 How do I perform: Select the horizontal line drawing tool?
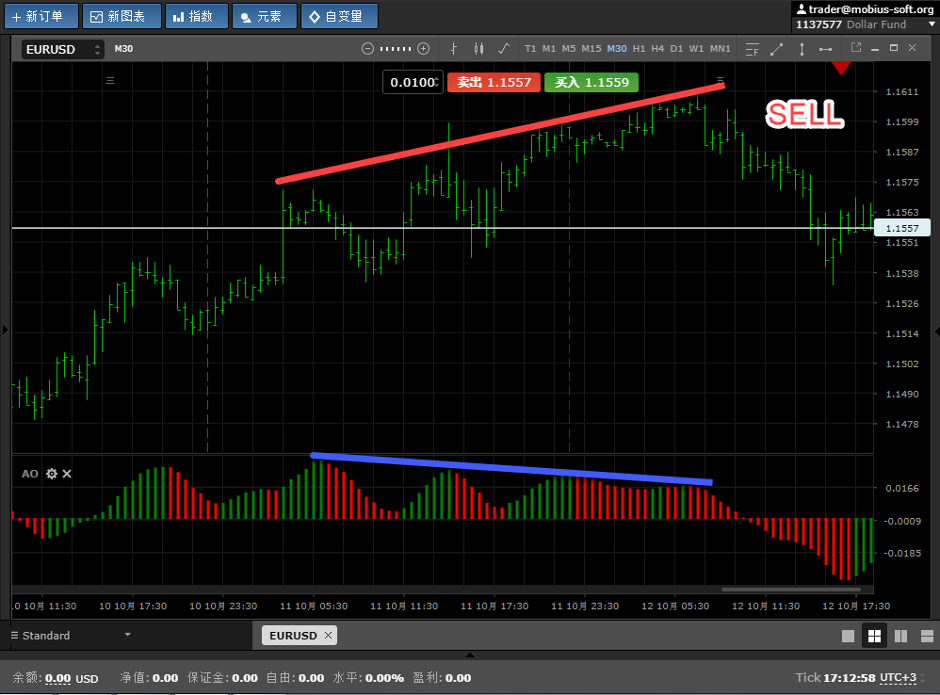(825, 49)
